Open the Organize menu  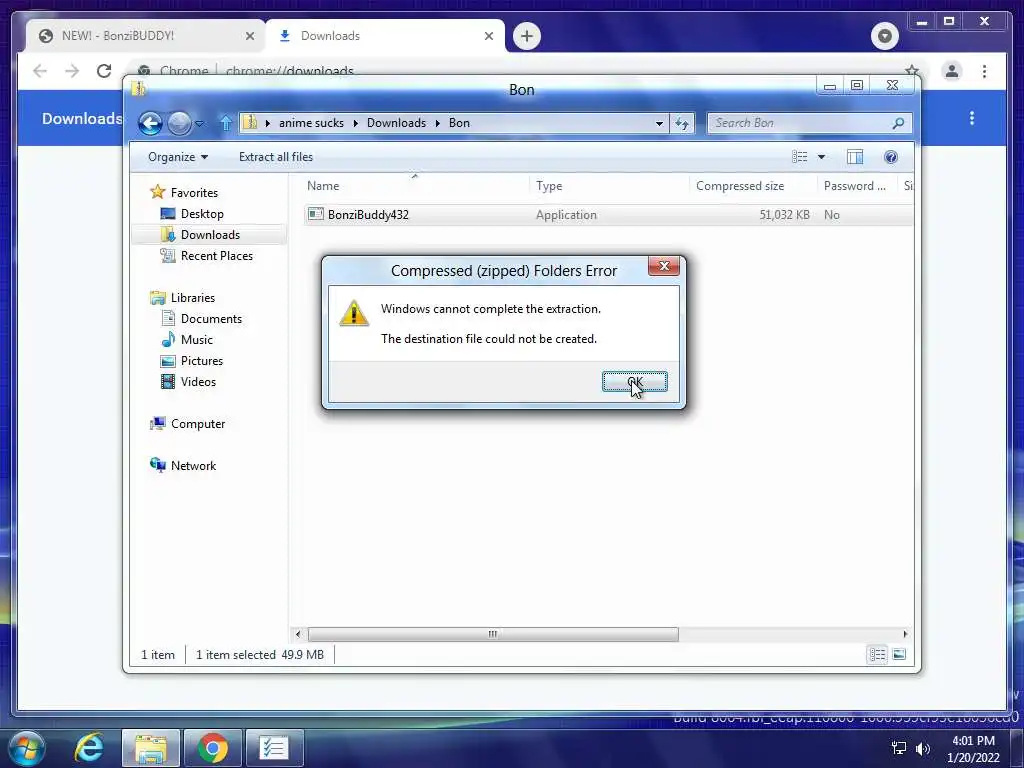178,157
